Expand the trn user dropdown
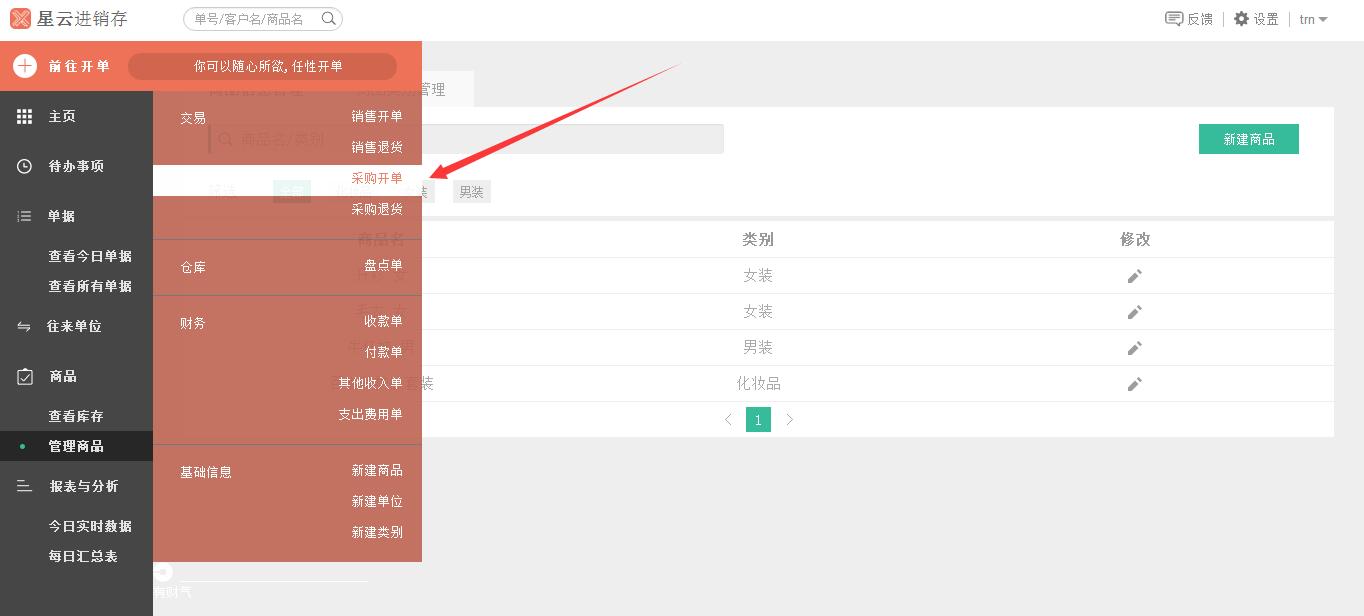This screenshot has height=616, width=1364. (x=1313, y=19)
